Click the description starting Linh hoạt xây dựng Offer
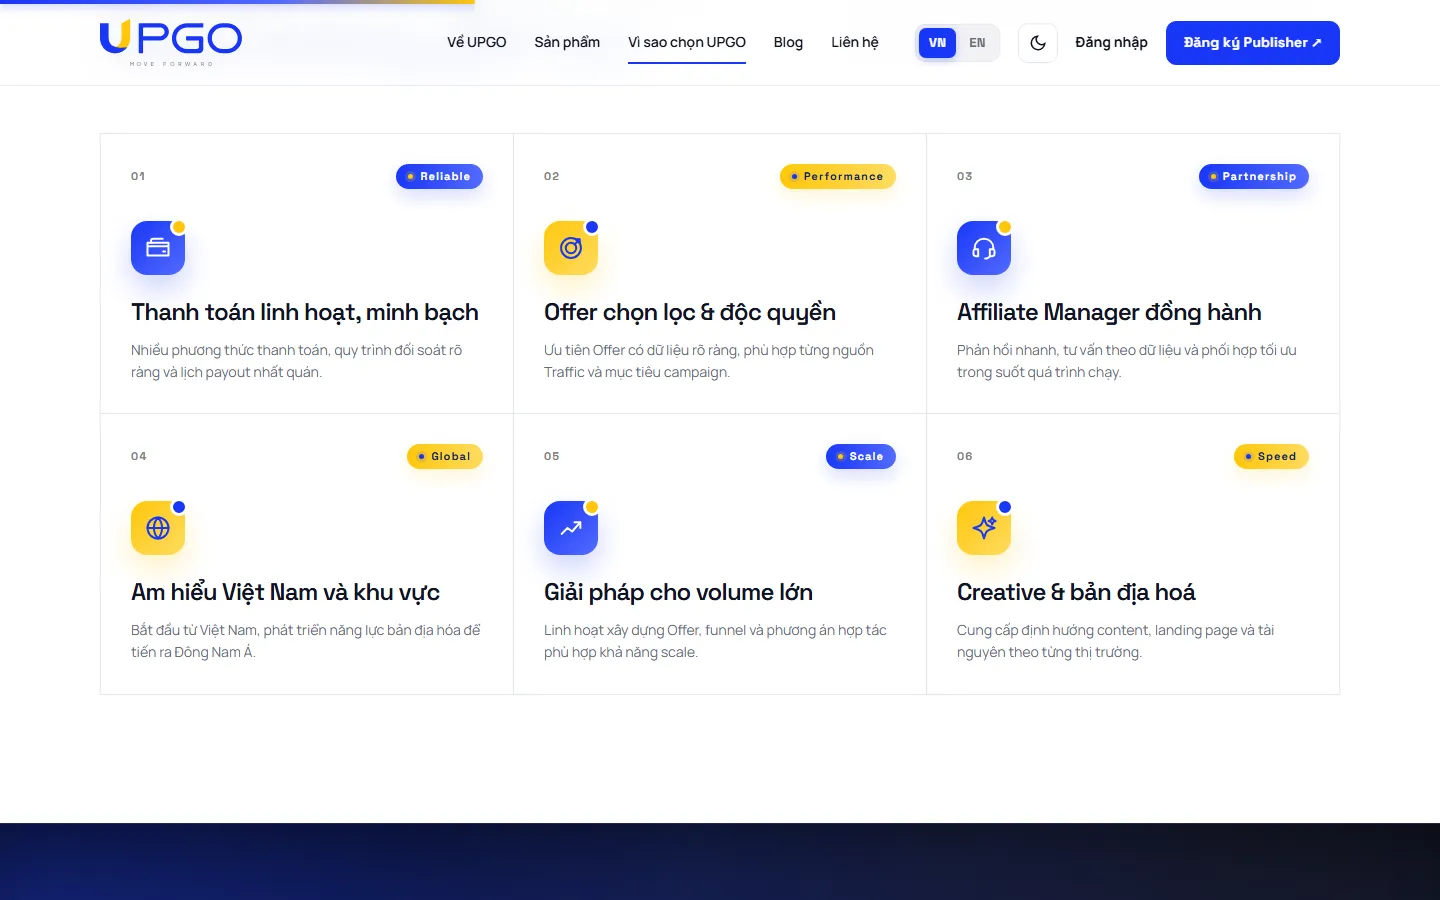The image size is (1440, 900). pos(715,641)
